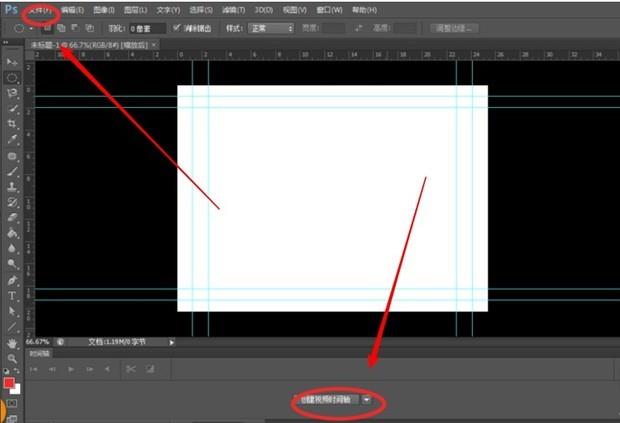
Task: Swap width and height arrows icon
Action: [358, 28]
